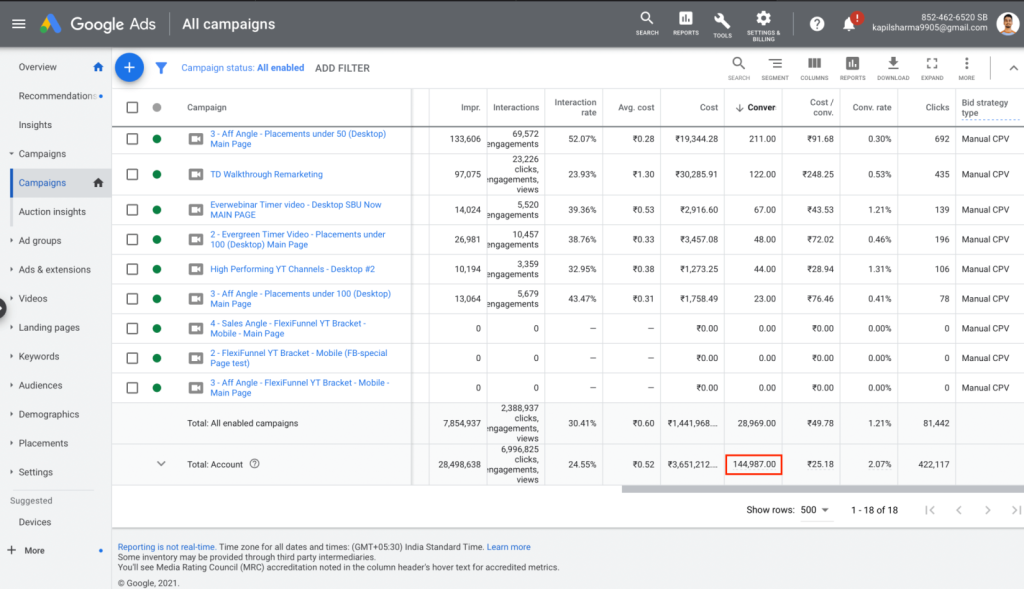Viewport: 1024px width, 589px height.
Task: Tick the select-all campaigns checkbox
Action: (133, 107)
